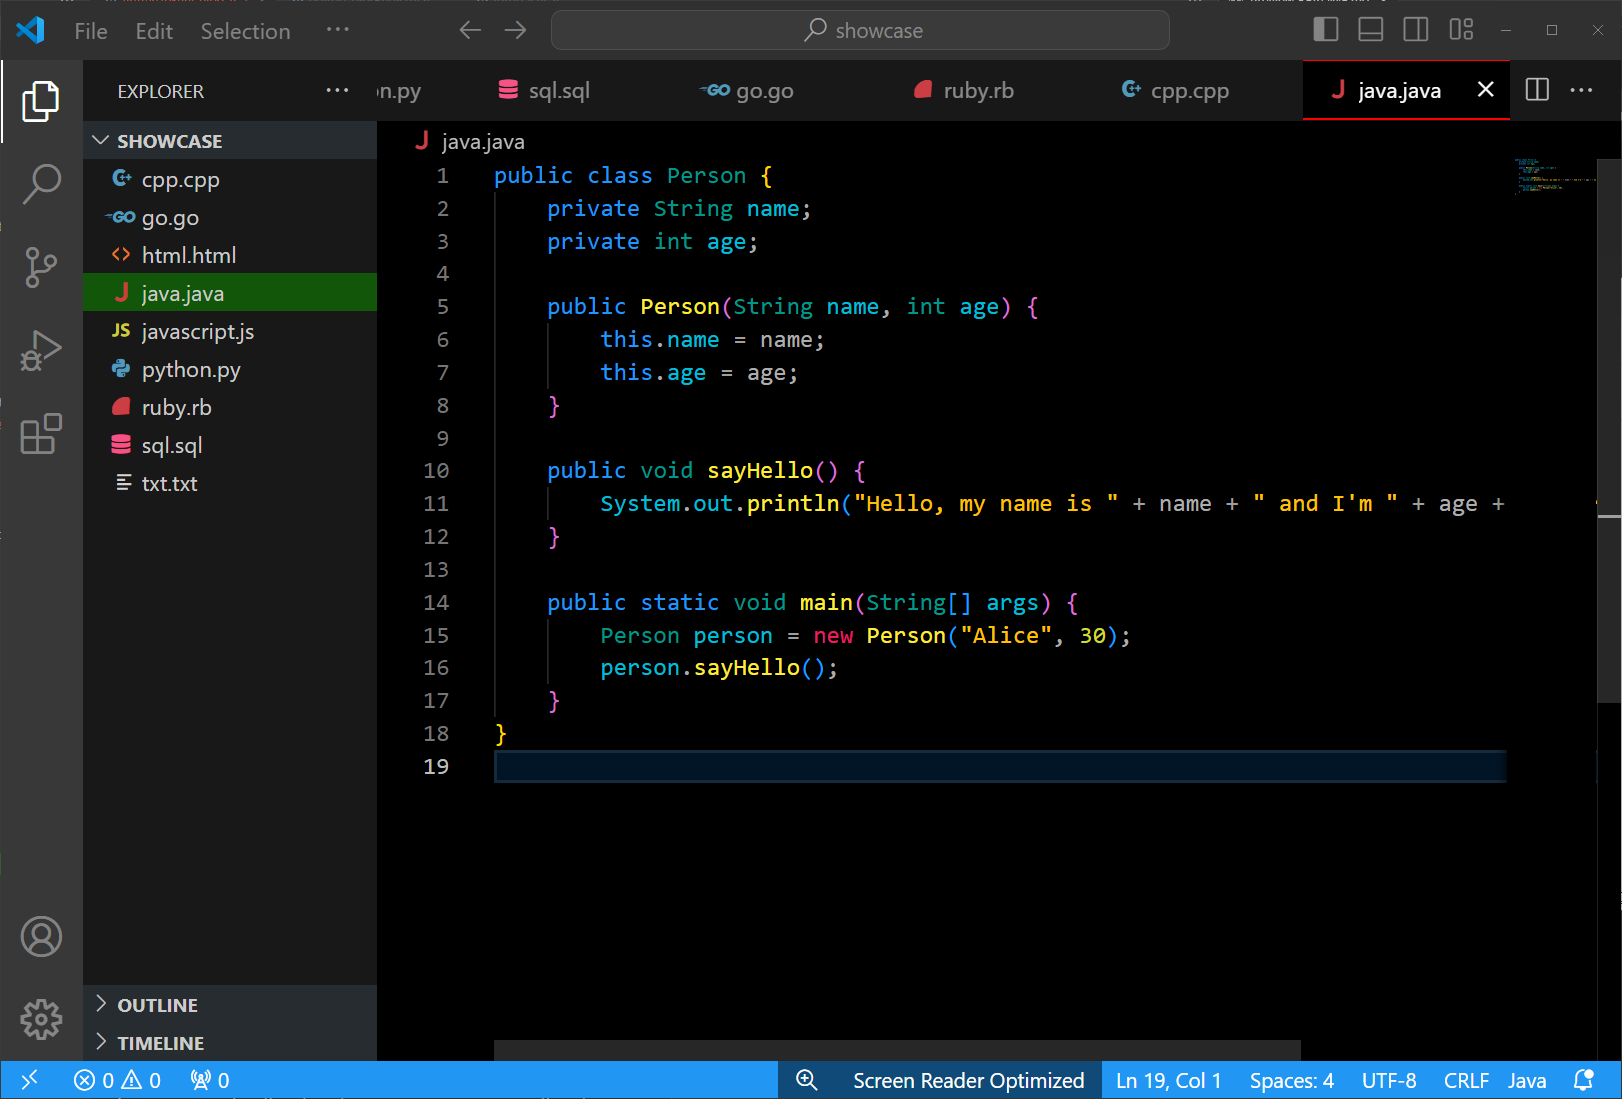Open sql.sql in the explorer
Image resolution: width=1622 pixels, height=1099 pixels.
[x=230, y=446]
